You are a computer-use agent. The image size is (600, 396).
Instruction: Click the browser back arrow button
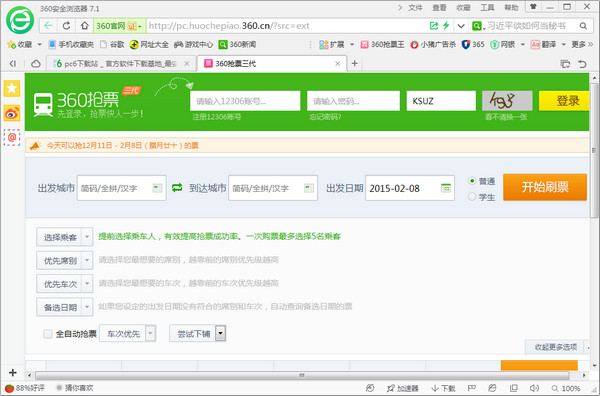pyautogui.click(x=48, y=26)
